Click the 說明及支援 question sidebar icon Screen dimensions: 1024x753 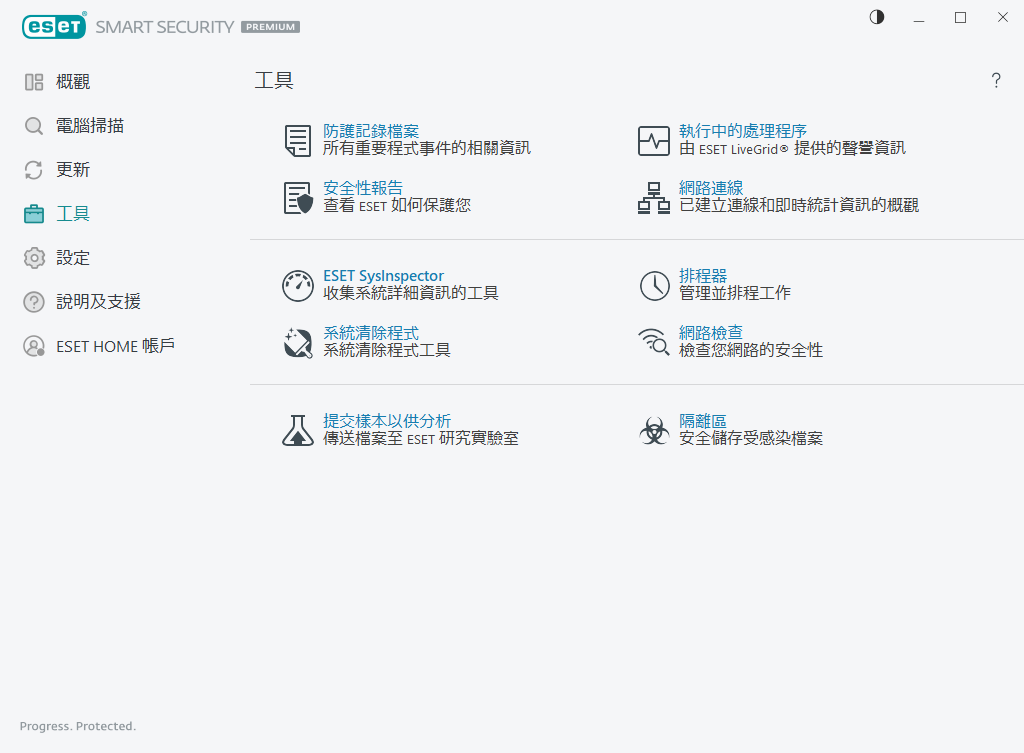34,302
